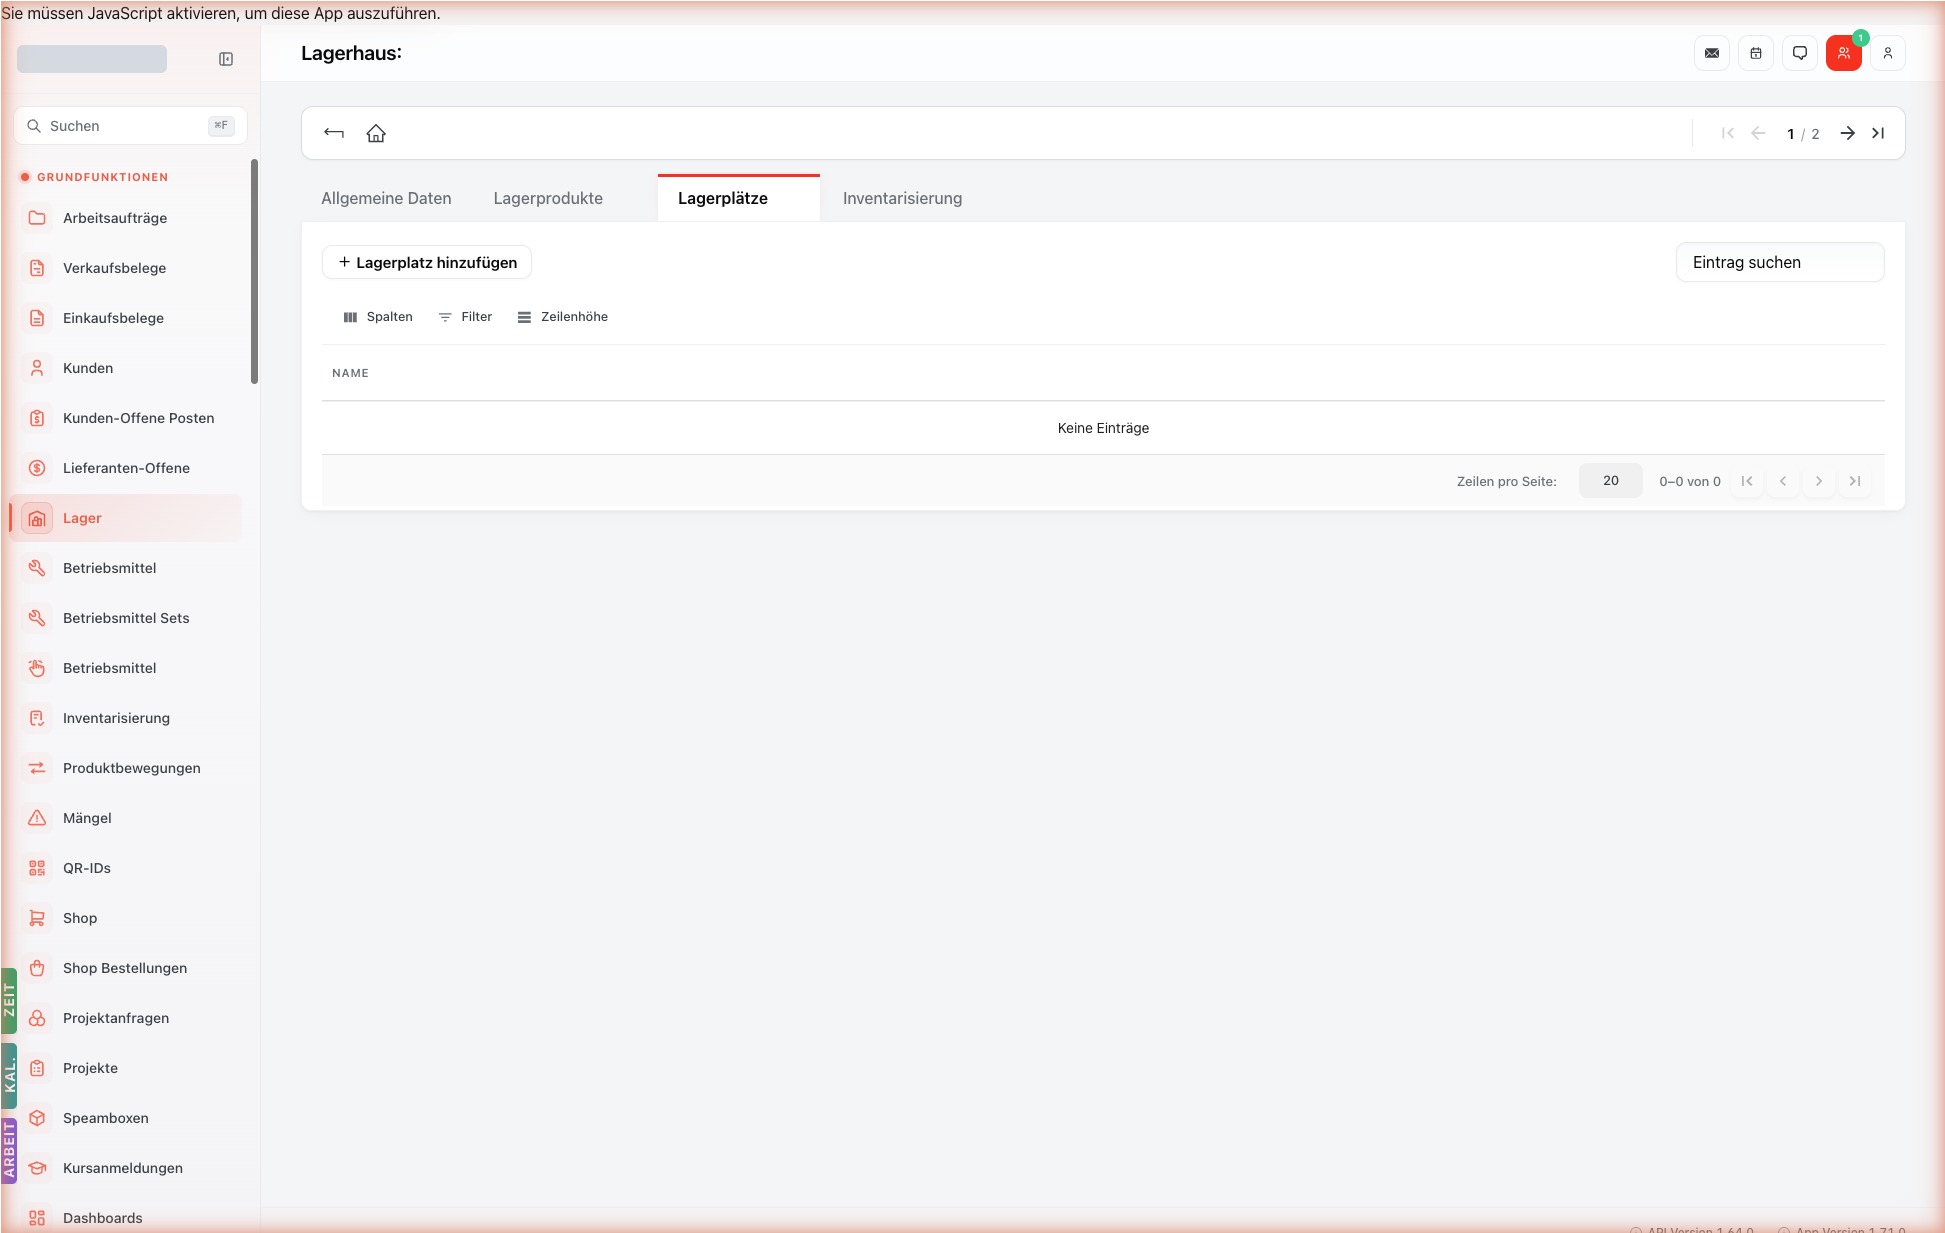This screenshot has height=1233, width=1945.
Task: Open Arbeitsaufträge in the sidebar
Action: click(126, 218)
